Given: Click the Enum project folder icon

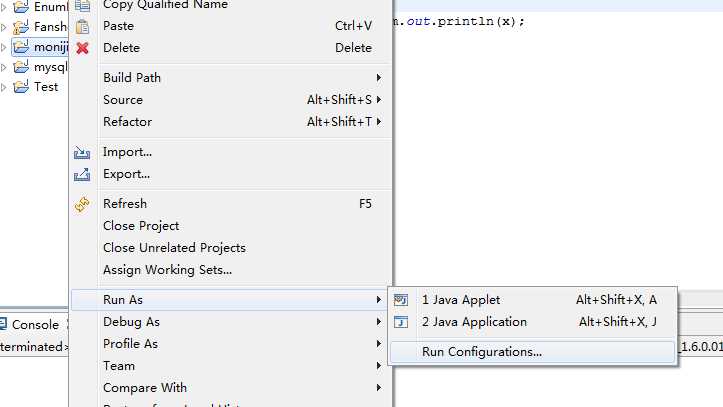Looking at the screenshot, I should (21, 6).
